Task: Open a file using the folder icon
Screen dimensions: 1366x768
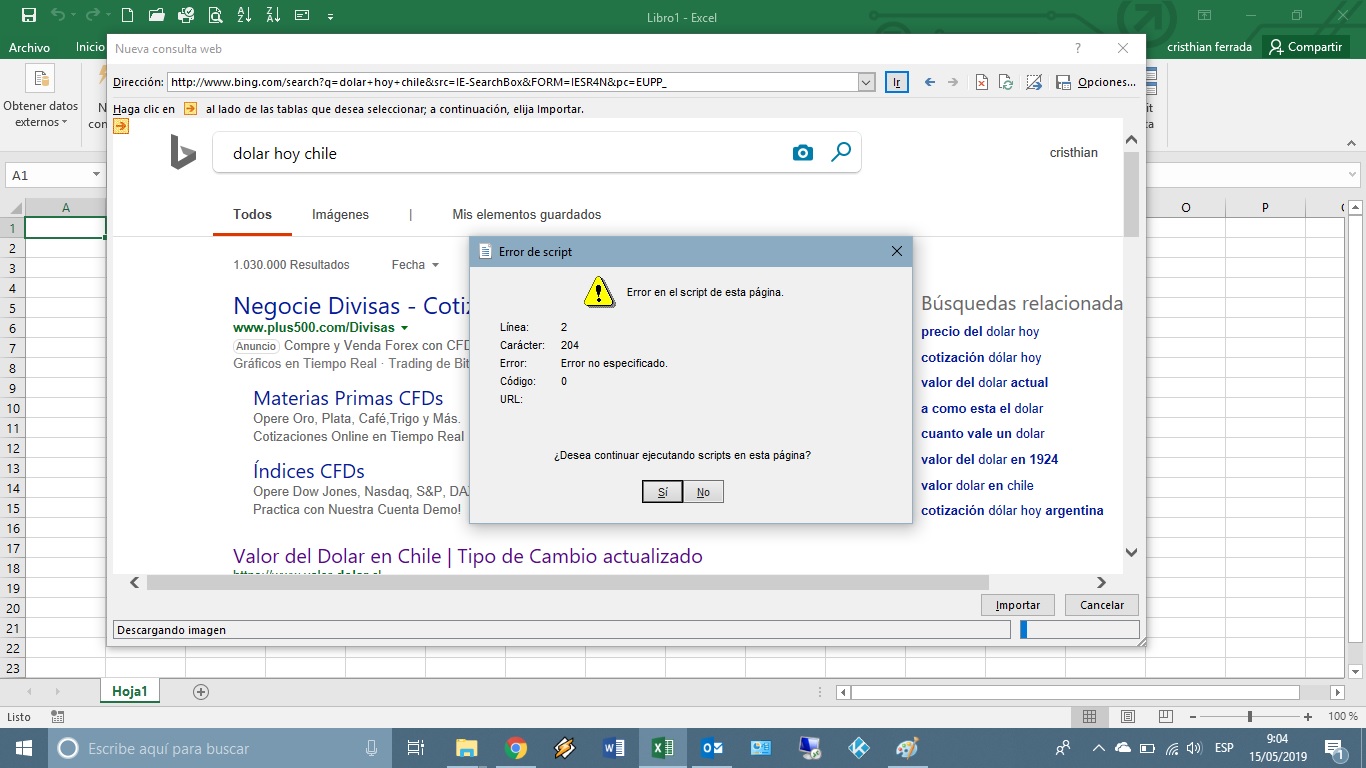Action: click(x=156, y=16)
